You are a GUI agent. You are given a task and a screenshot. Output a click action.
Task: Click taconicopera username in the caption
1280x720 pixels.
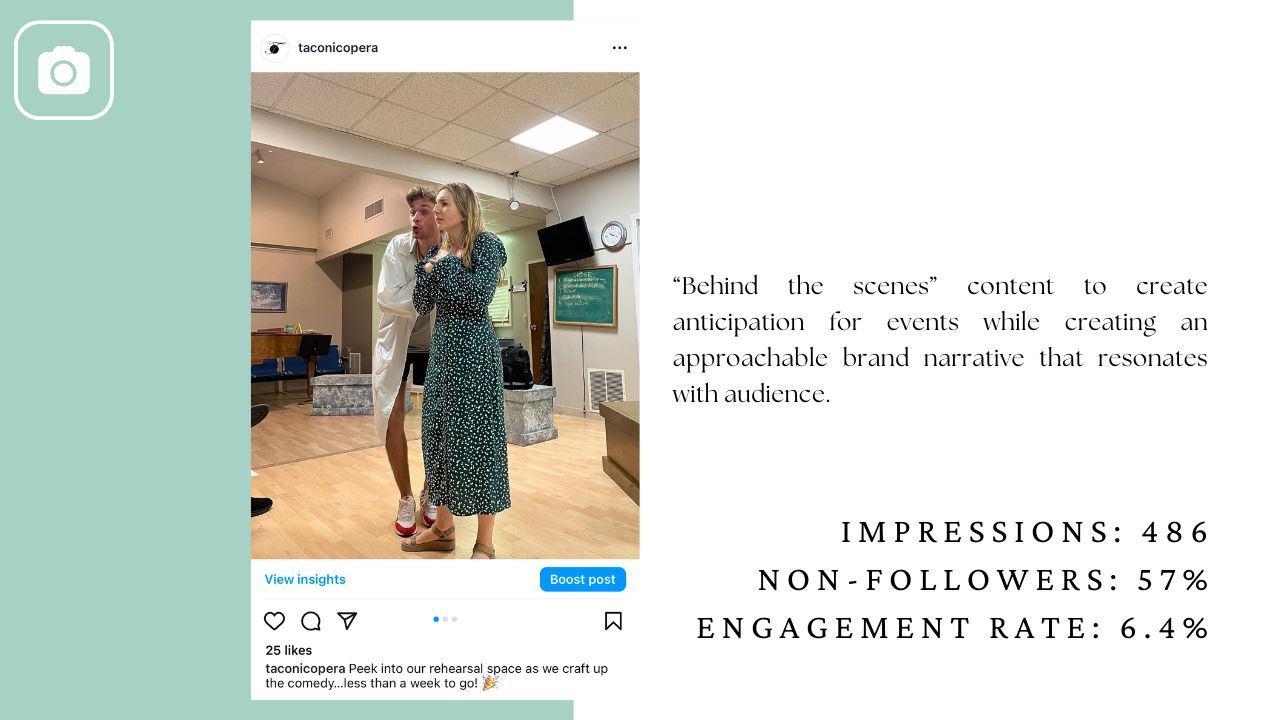305,668
